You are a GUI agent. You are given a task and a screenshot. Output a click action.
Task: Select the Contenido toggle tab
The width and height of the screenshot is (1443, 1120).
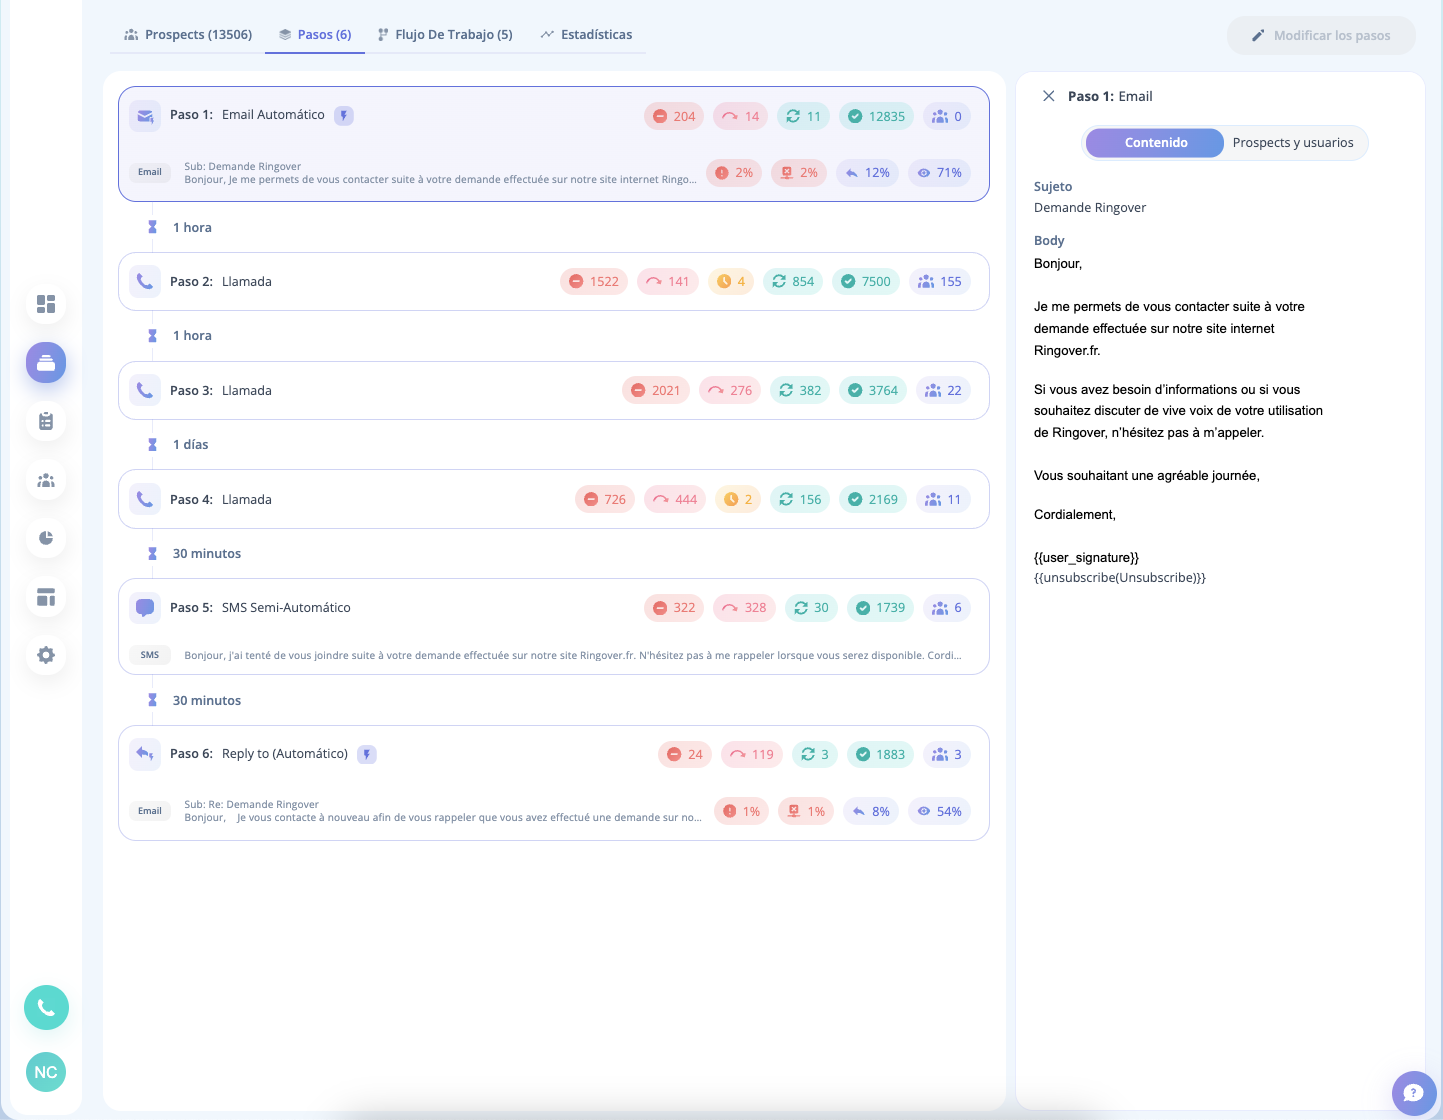tap(1155, 143)
